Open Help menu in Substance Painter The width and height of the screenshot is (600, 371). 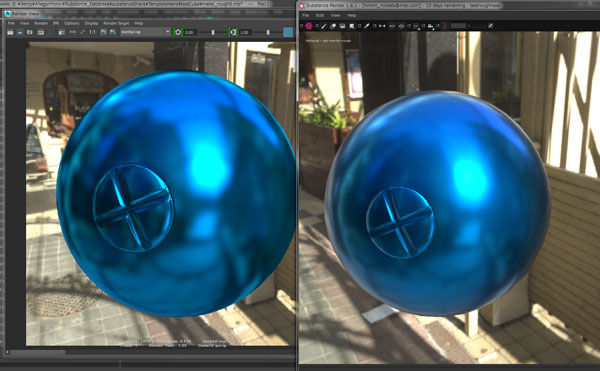click(x=352, y=15)
